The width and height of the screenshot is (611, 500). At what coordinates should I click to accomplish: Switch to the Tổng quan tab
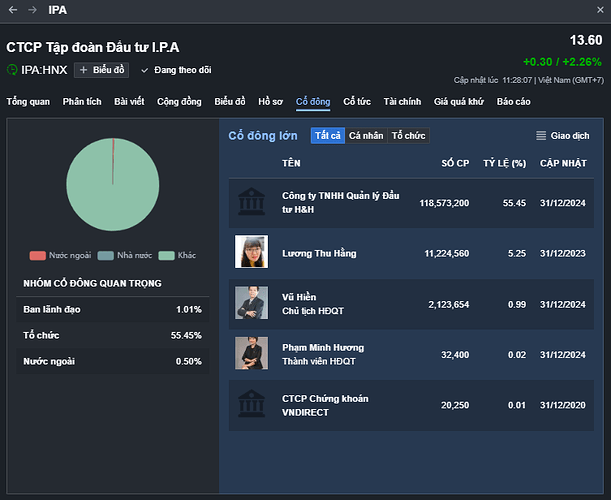[29, 102]
